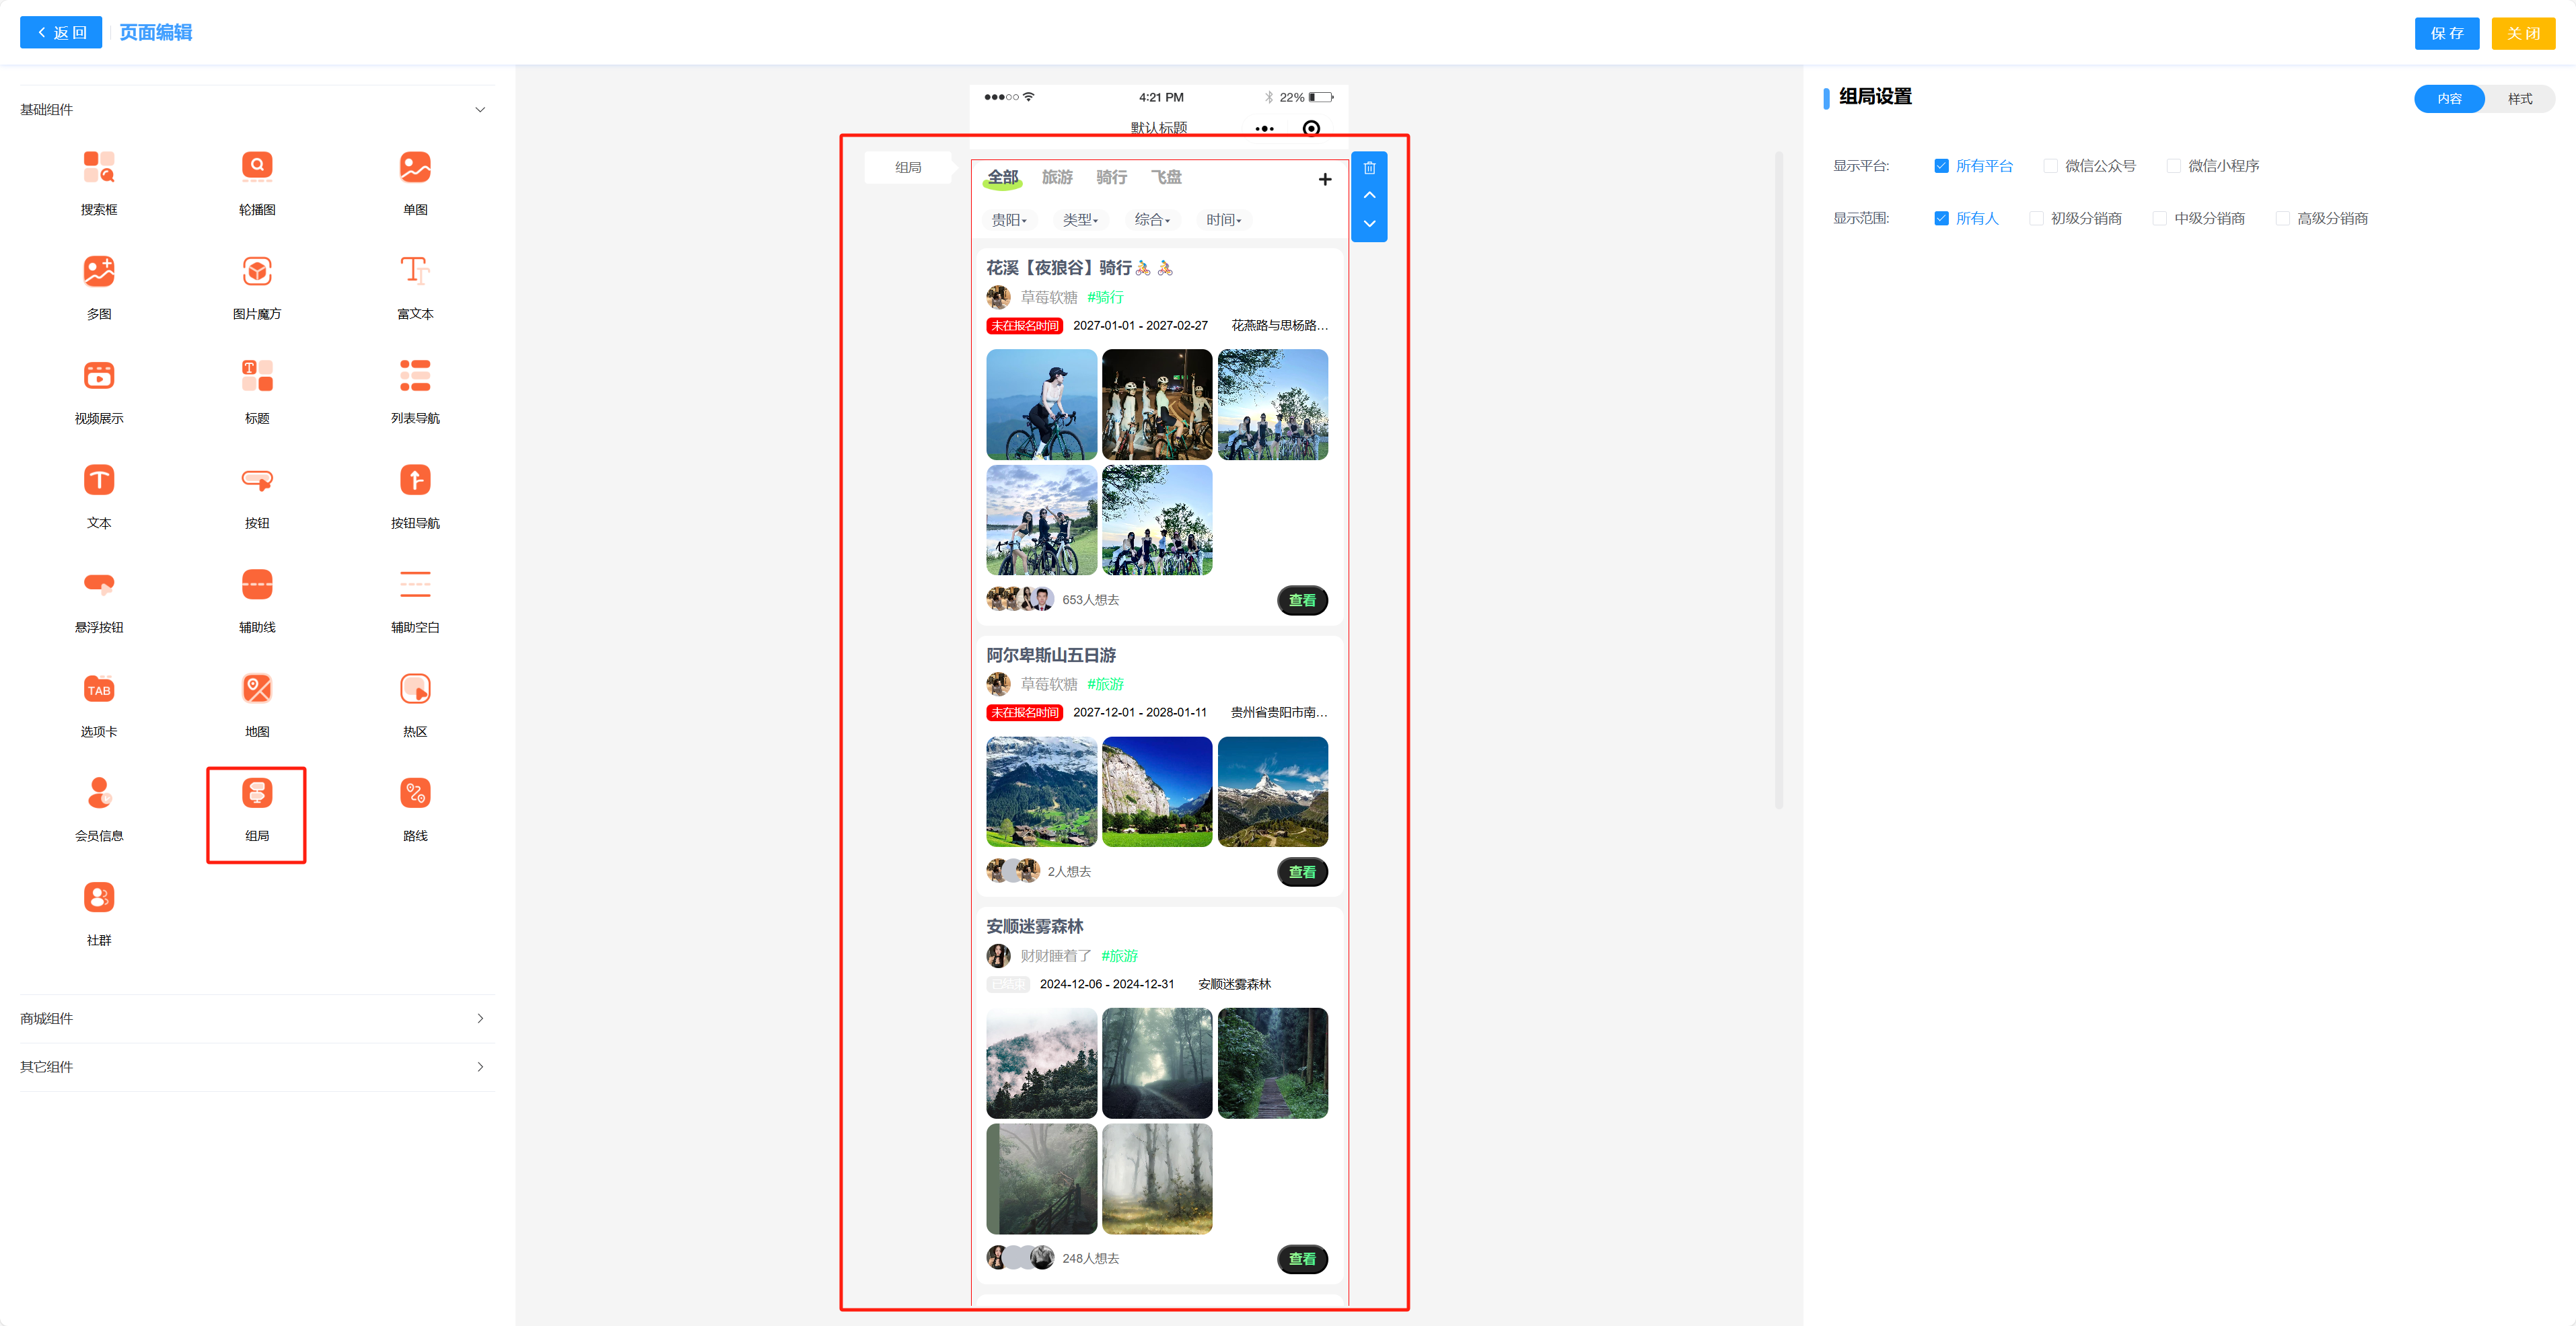Select the 地图 map component

257,689
